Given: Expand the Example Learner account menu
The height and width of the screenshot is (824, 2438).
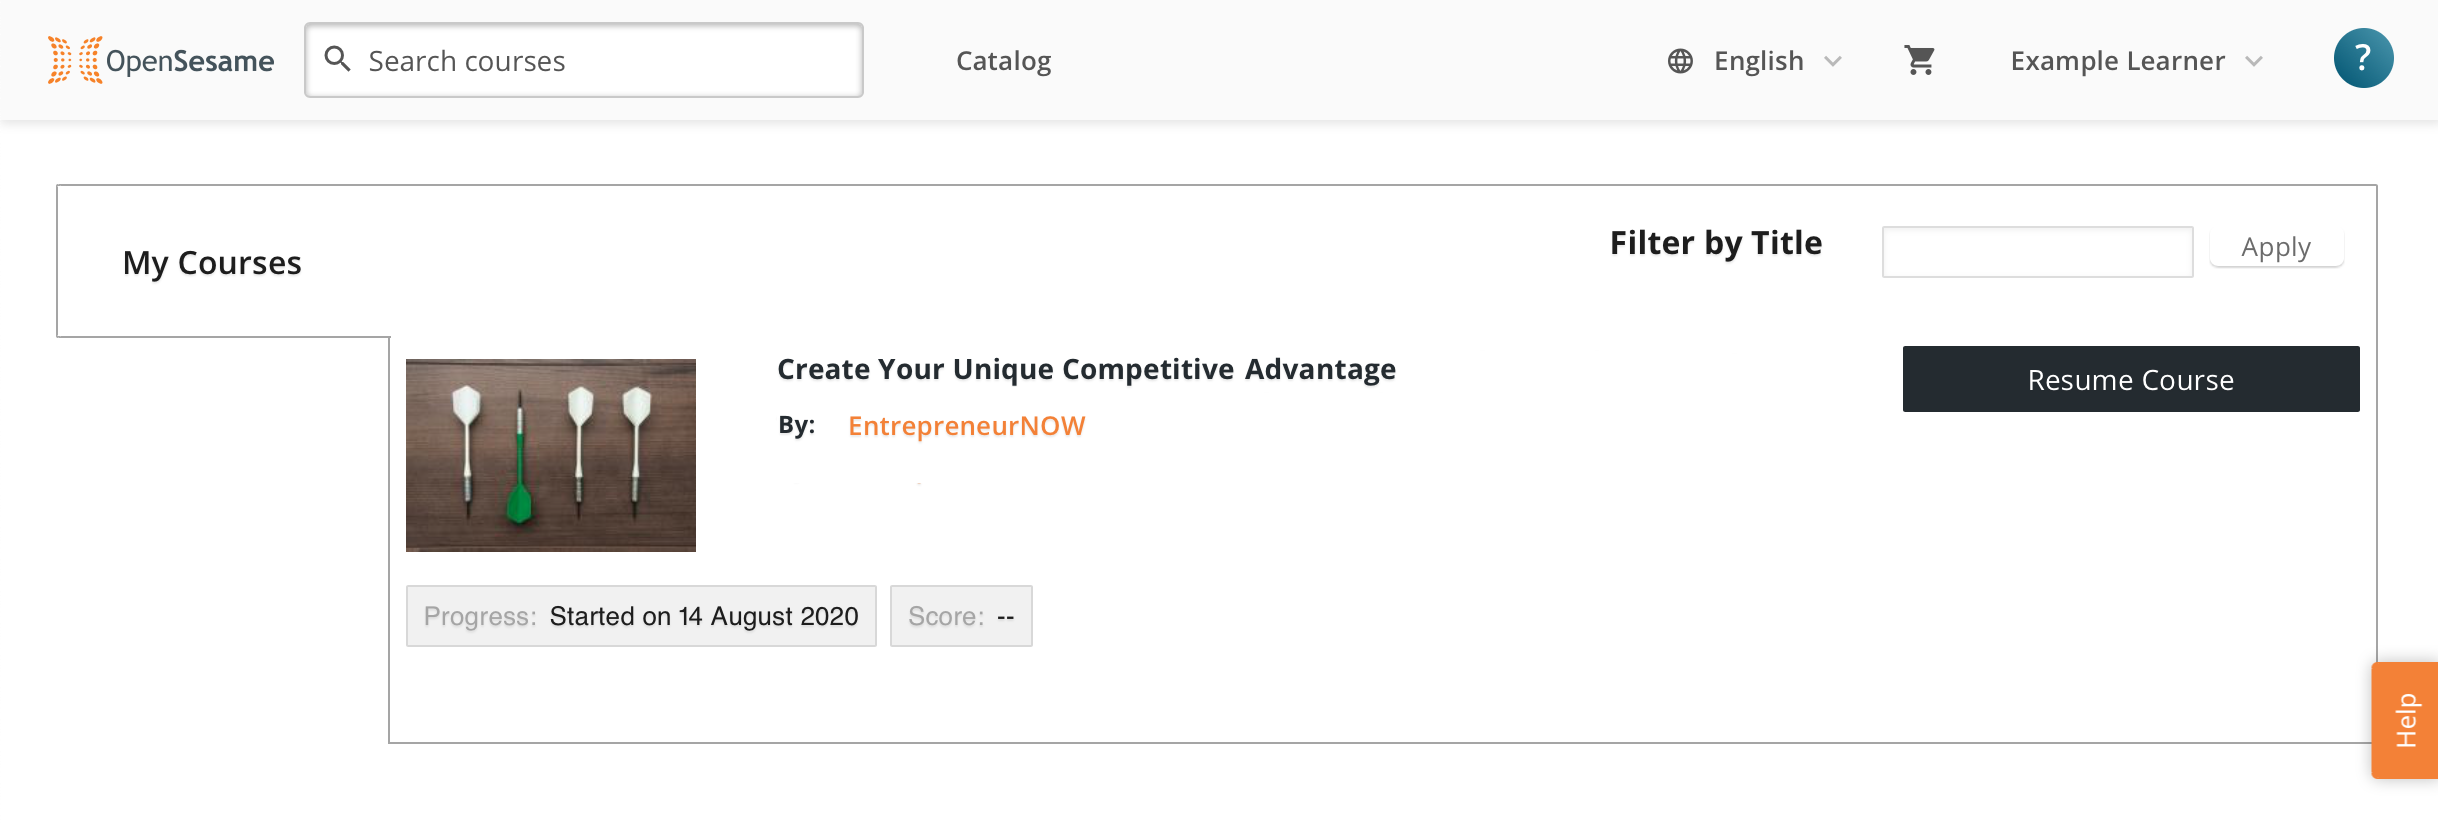Looking at the screenshot, I should 2137,61.
